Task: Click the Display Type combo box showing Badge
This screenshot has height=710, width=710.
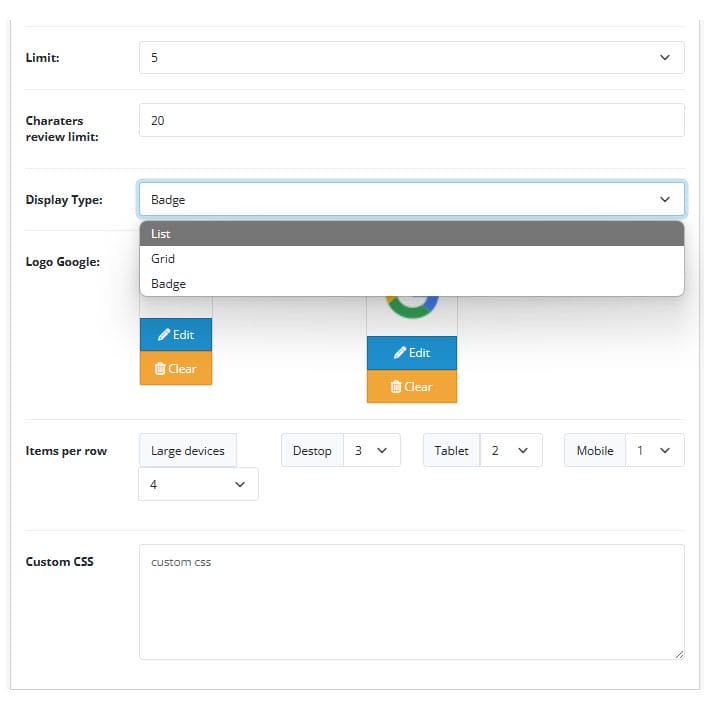Action: (412, 199)
